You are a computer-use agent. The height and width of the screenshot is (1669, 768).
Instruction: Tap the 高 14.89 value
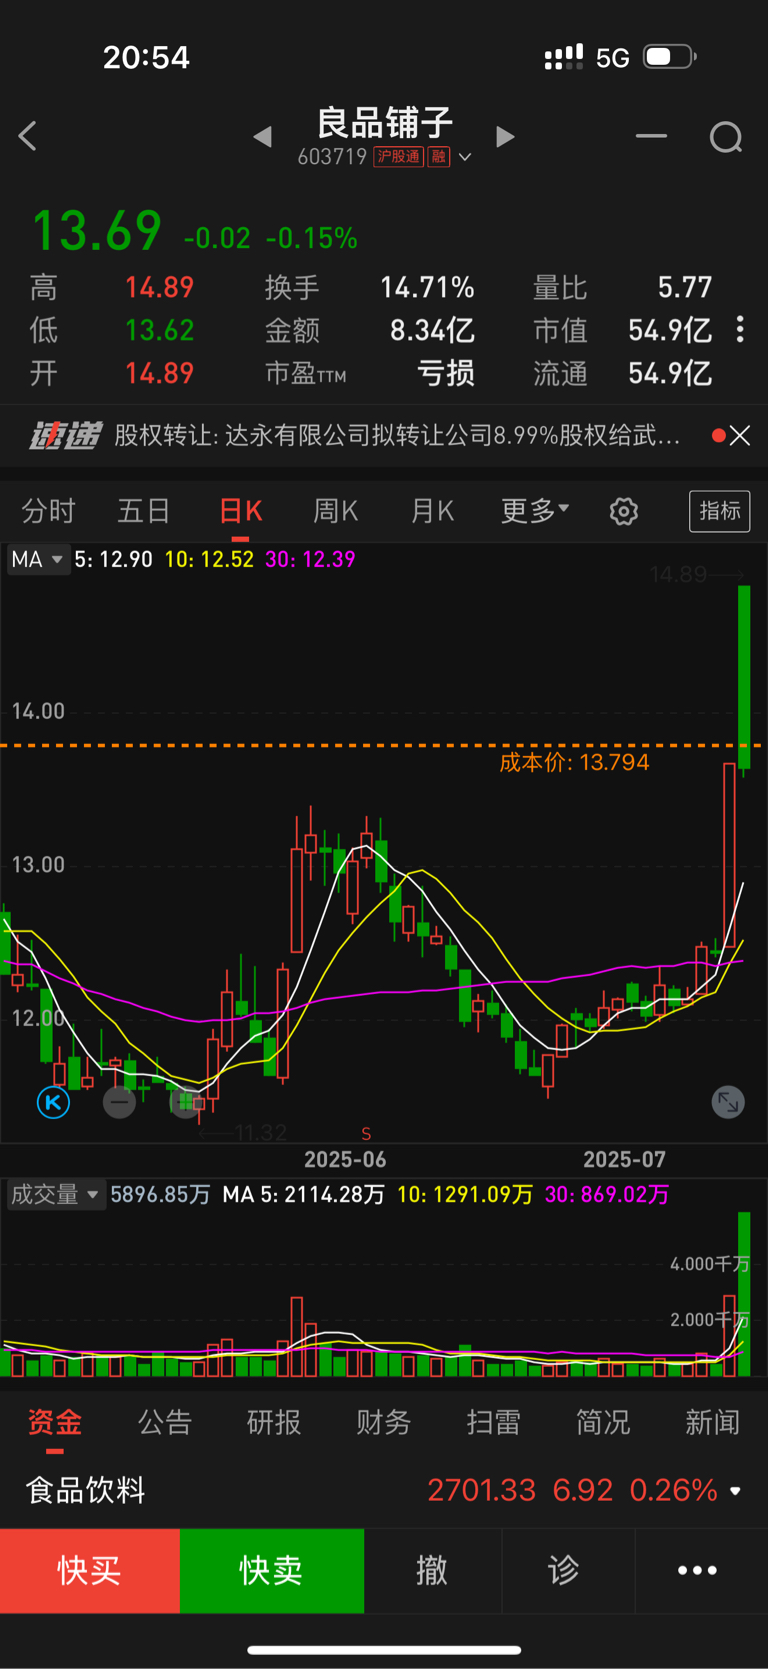click(x=159, y=288)
